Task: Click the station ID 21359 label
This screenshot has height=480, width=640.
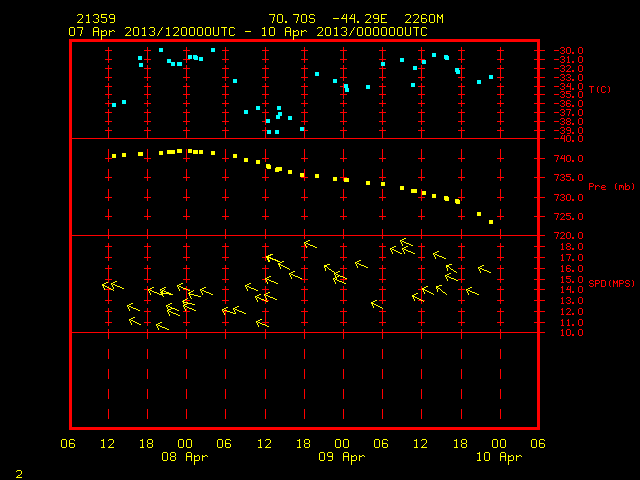Action: coord(96,19)
